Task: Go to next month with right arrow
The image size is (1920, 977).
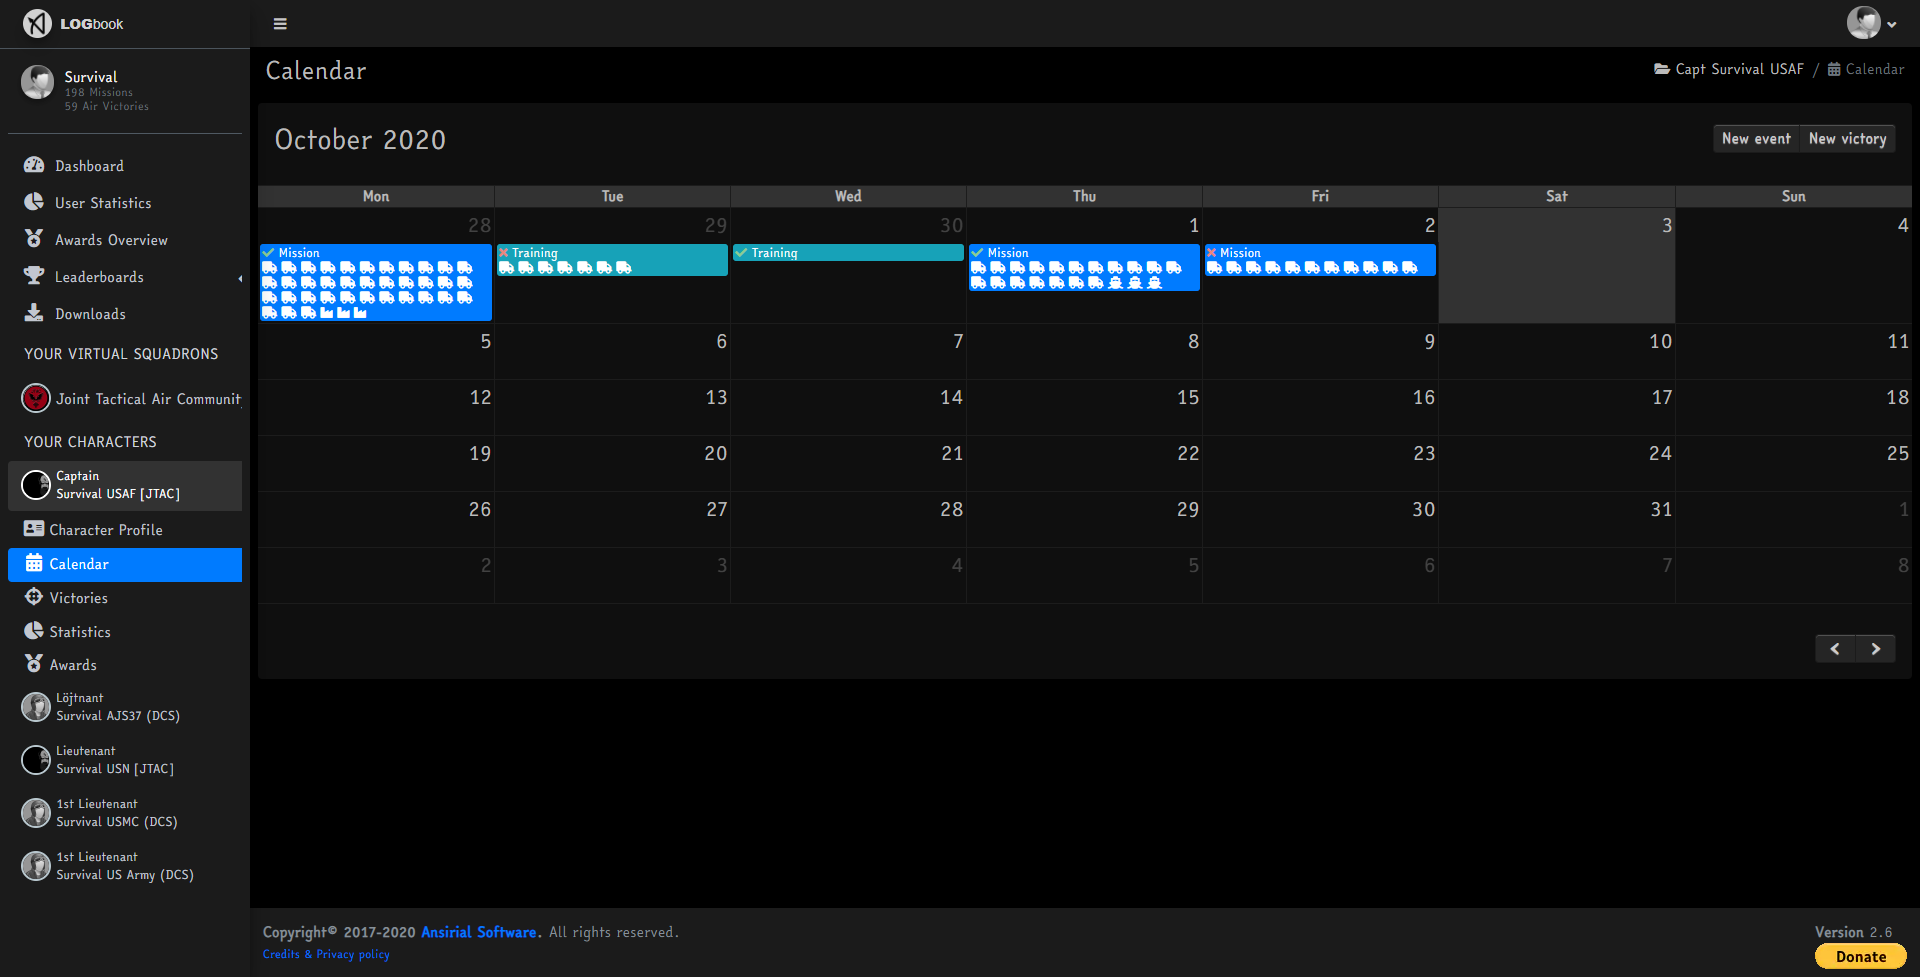Action: (x=1875, y=649)
